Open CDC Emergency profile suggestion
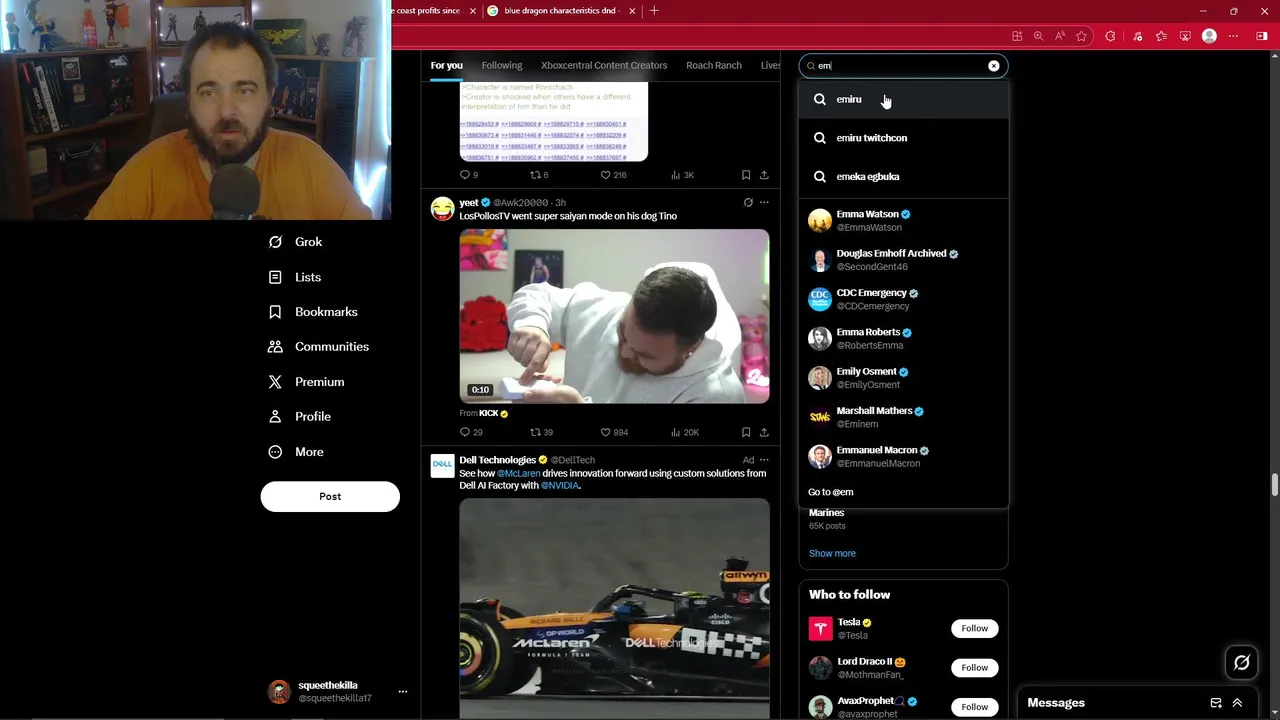The height and width of the screenshot is (720, 1280). click(x=903, y=299)
